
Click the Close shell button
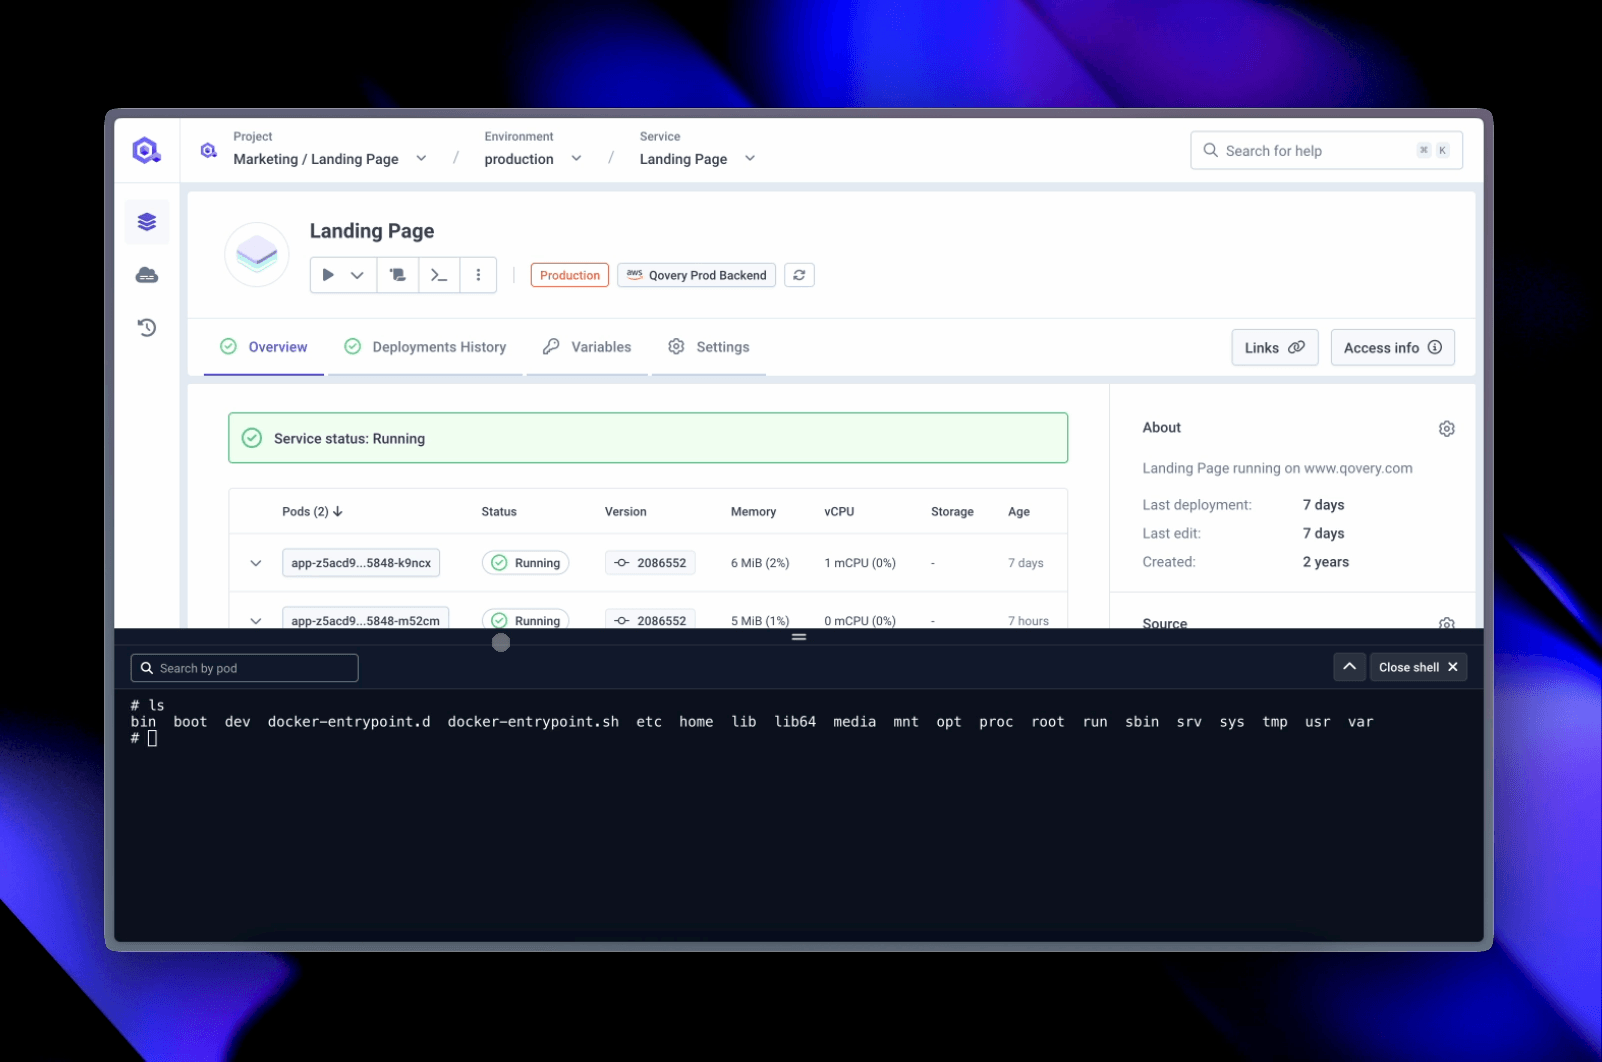1419,667
